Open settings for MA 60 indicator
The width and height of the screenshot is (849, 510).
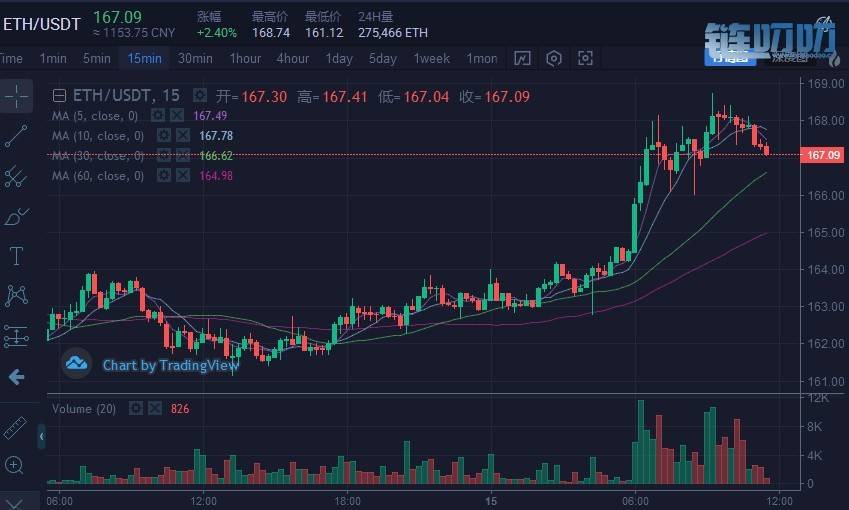[164, 175]
